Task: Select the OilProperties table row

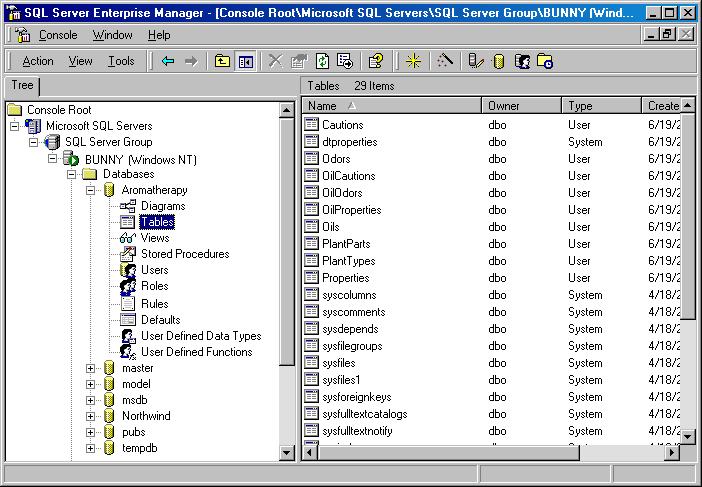Action: click(492, 210)
